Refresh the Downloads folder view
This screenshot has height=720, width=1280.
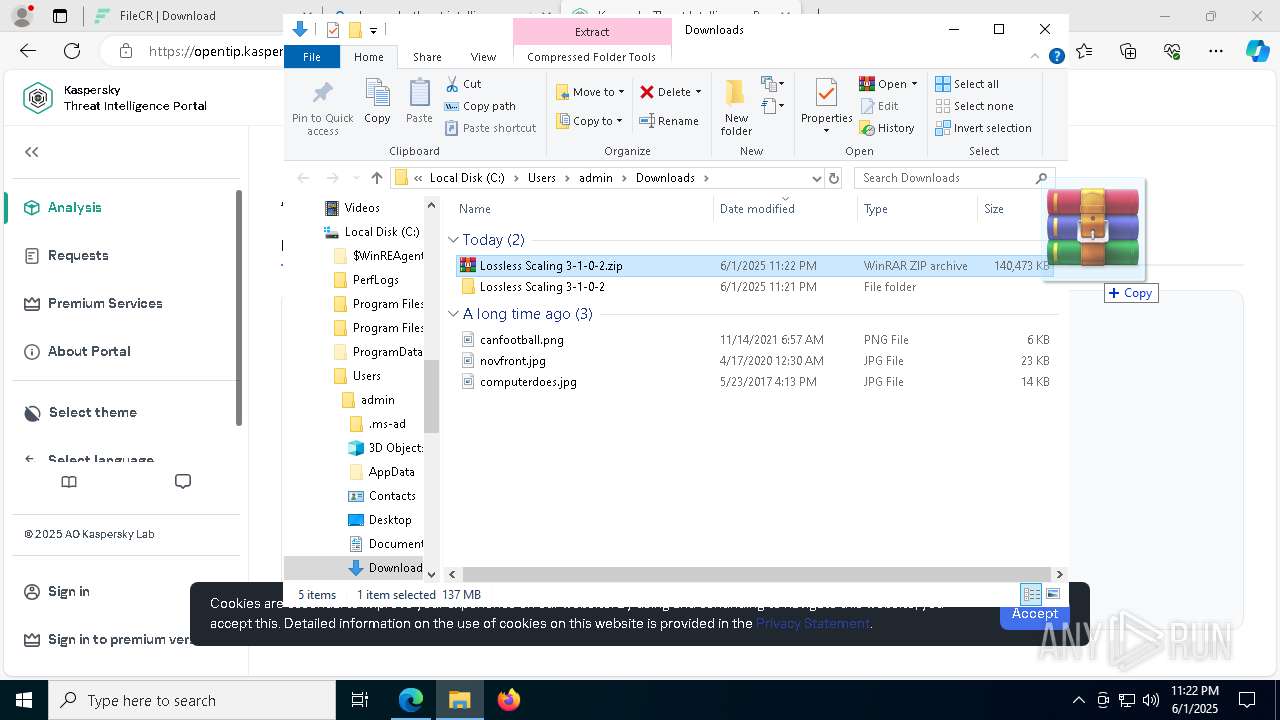click(x=834, y=178)
